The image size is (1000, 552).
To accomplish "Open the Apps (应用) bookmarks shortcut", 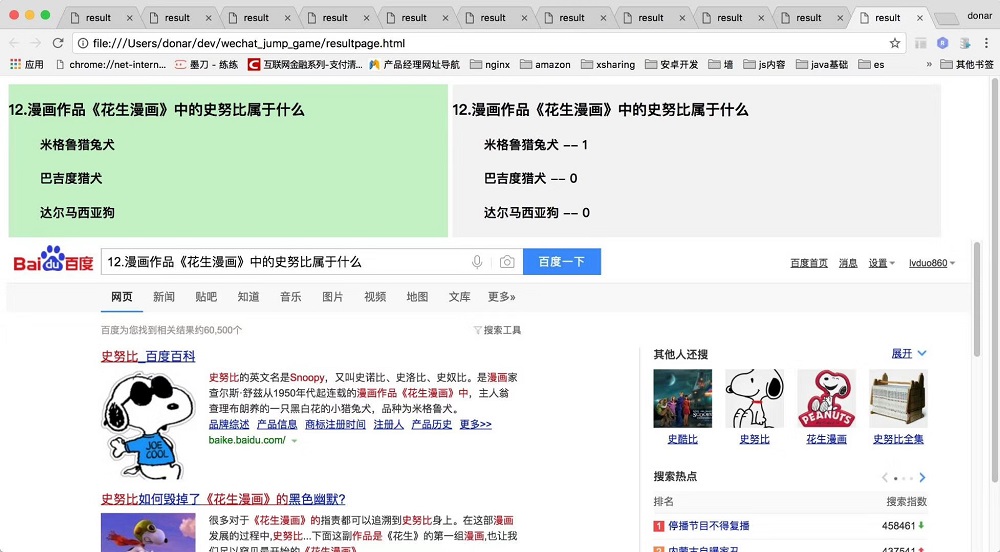I will (26, 64).
